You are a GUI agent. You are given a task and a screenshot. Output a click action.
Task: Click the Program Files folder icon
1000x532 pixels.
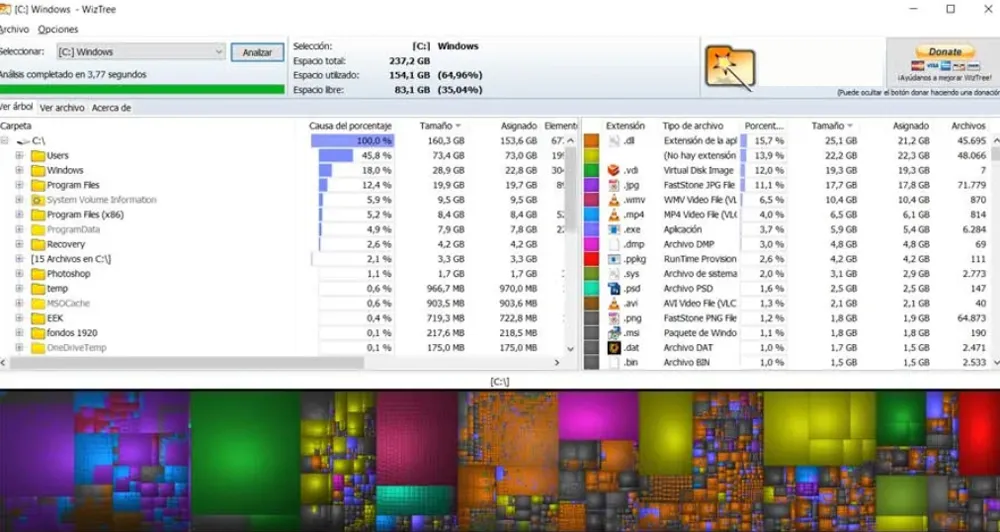click(38, 185)
